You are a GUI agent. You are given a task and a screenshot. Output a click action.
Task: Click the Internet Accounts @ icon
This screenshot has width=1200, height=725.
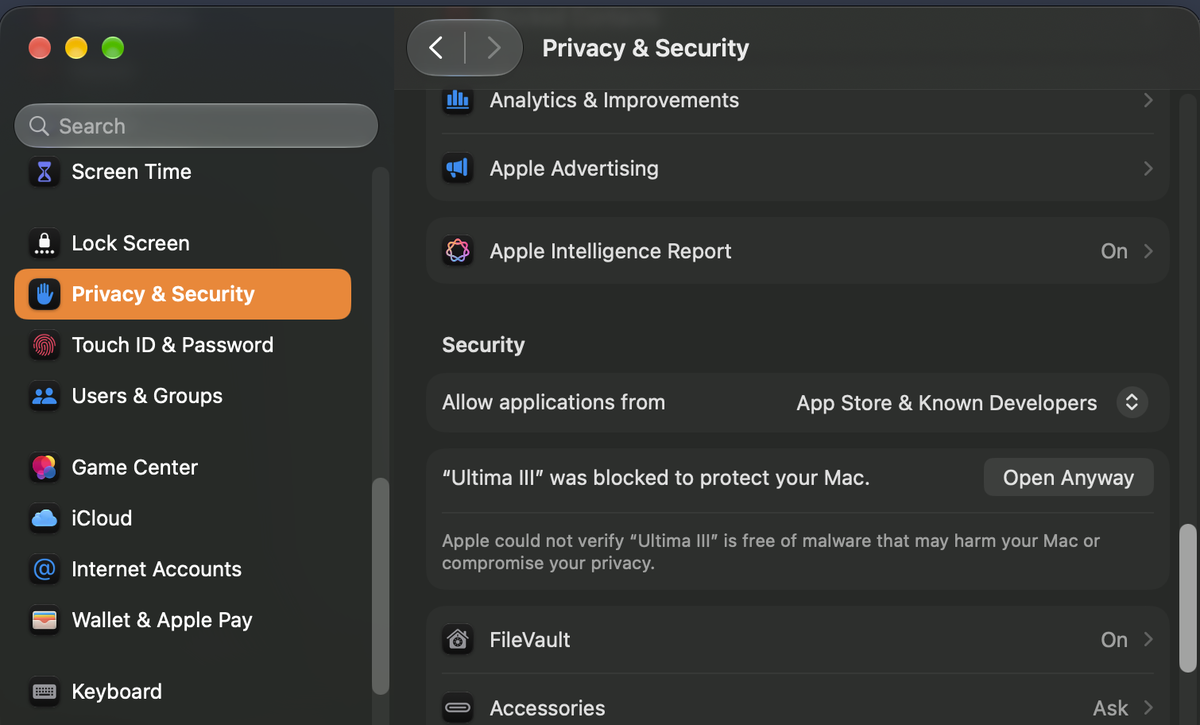tap(44, 569)
